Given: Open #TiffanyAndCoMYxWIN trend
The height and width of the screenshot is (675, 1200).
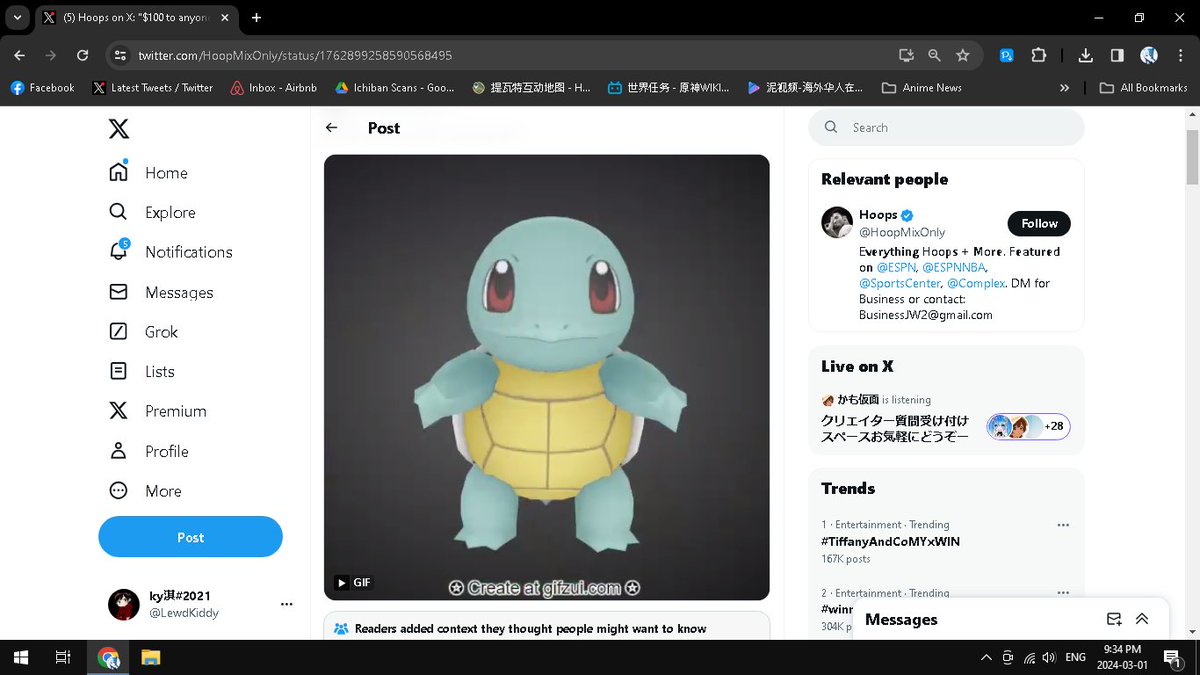Looking at the screenshot, I should (x=890, y=541).
